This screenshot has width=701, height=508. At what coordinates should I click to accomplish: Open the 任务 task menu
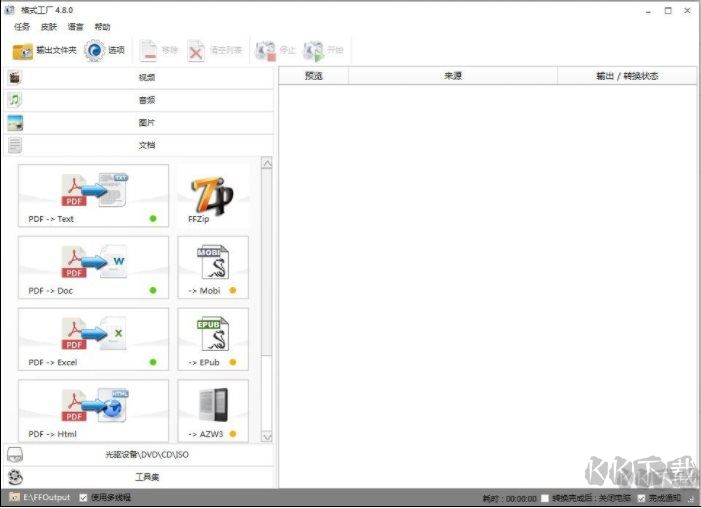[22, 27]
